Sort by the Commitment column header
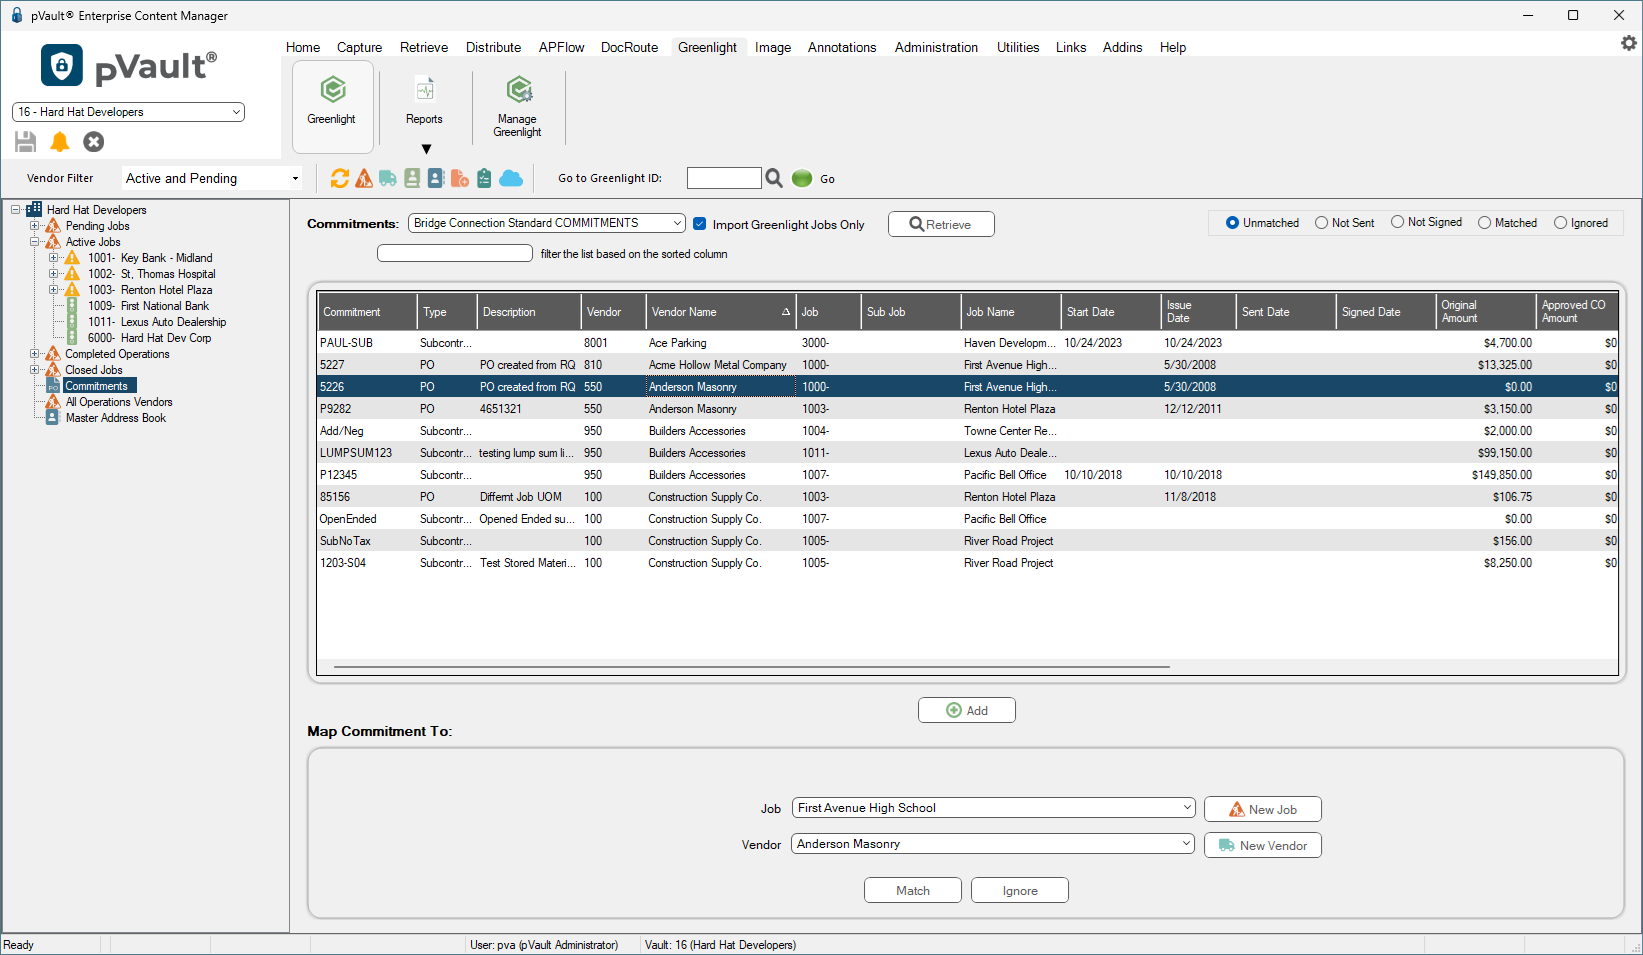The height and width of the screenshot is (955, 1643). [x=367, y=312]
